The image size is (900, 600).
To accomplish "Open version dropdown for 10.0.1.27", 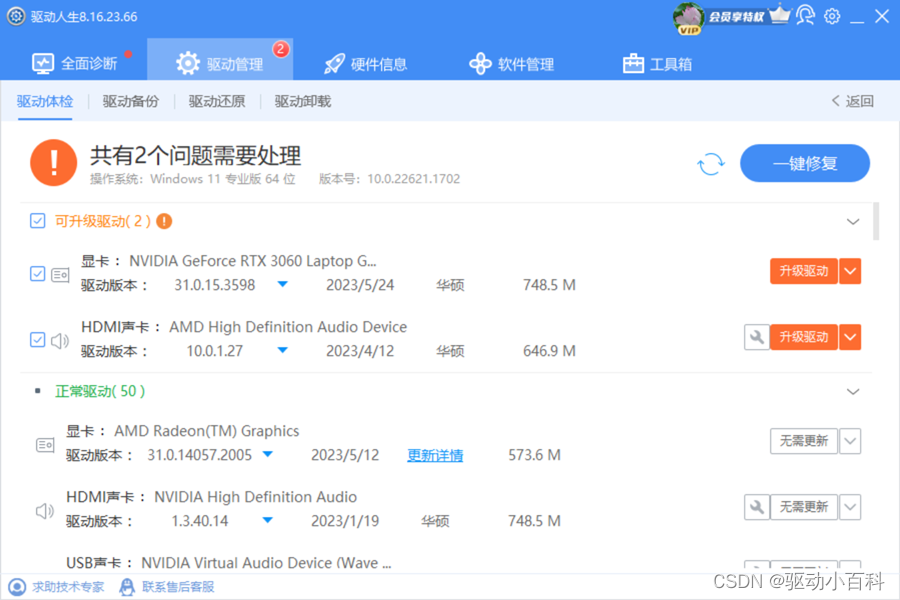I will [x=282, y=350].
